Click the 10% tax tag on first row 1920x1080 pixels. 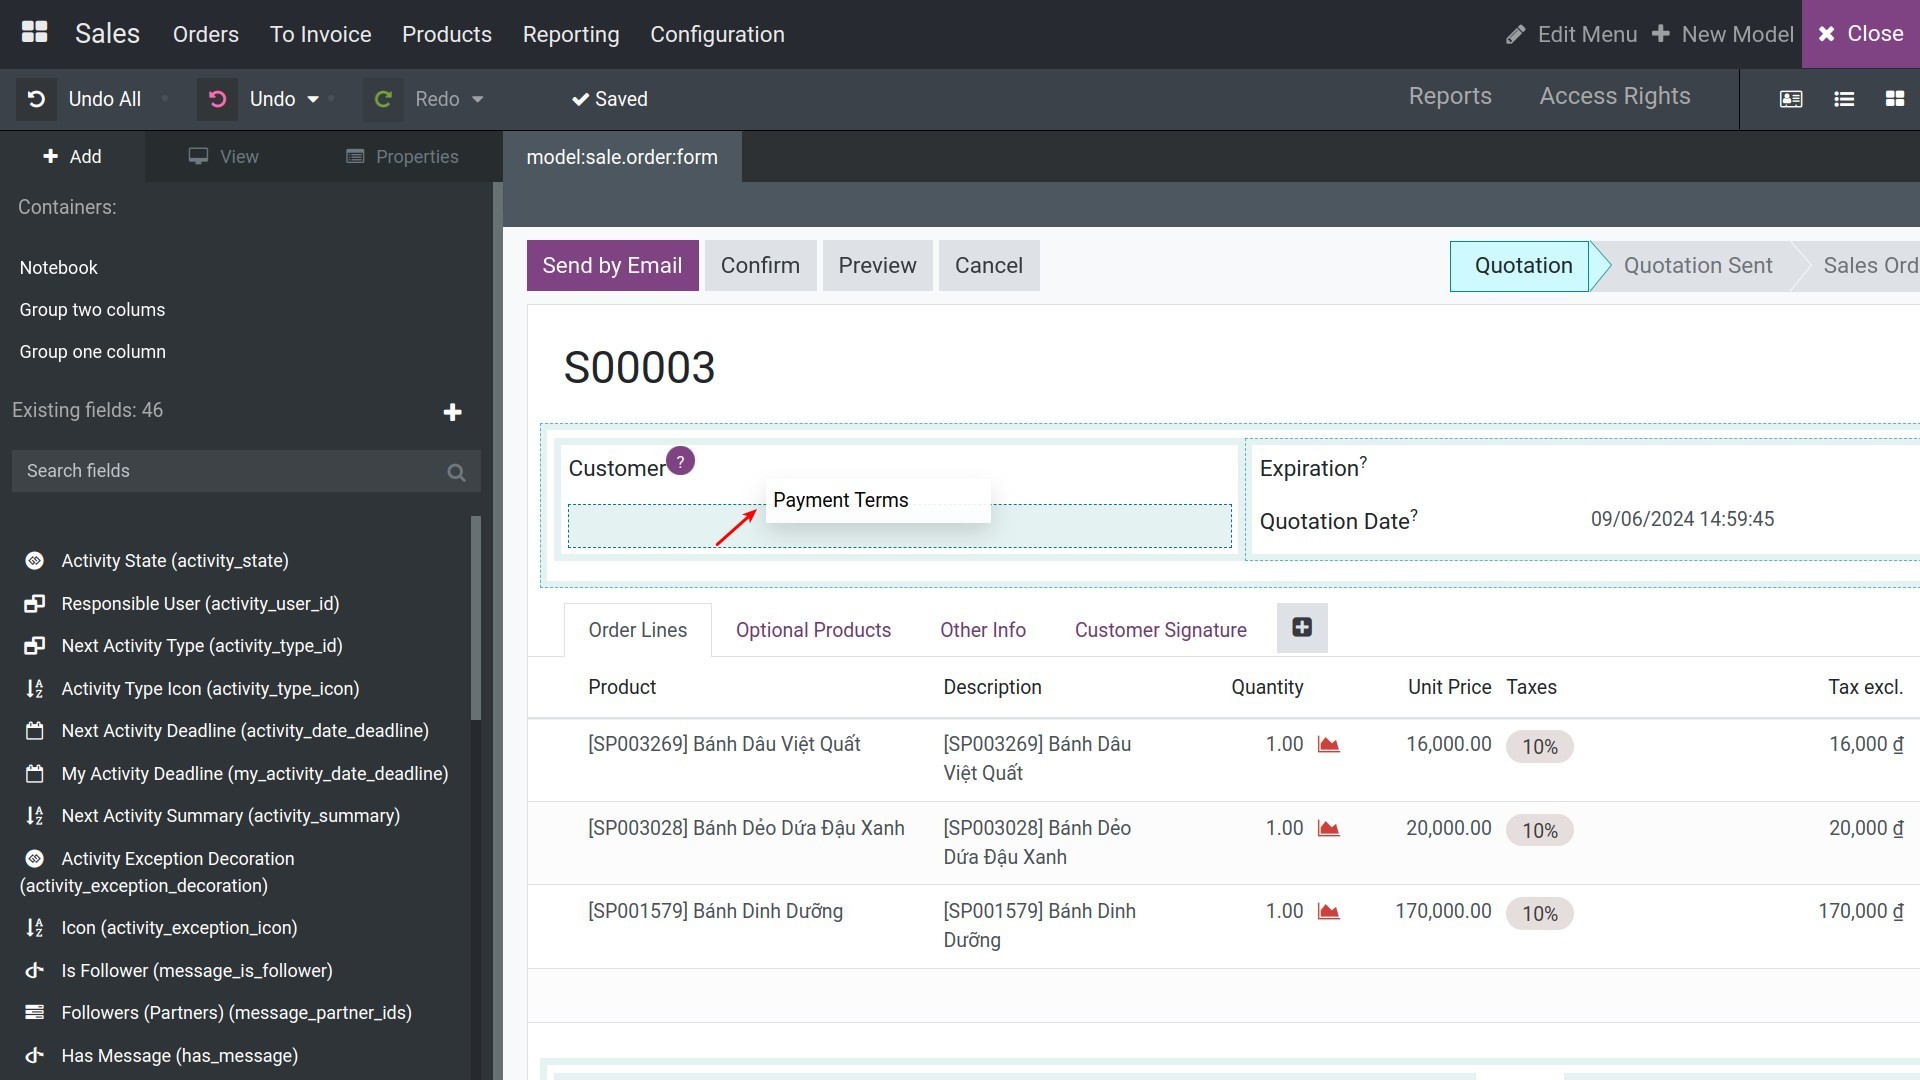pyautogui.click(x=1539, y=747)
